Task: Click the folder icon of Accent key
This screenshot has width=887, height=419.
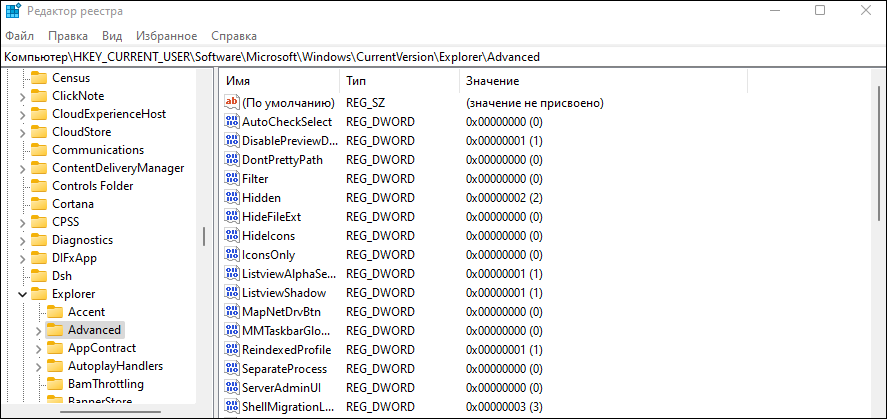Action: [54, 312]
